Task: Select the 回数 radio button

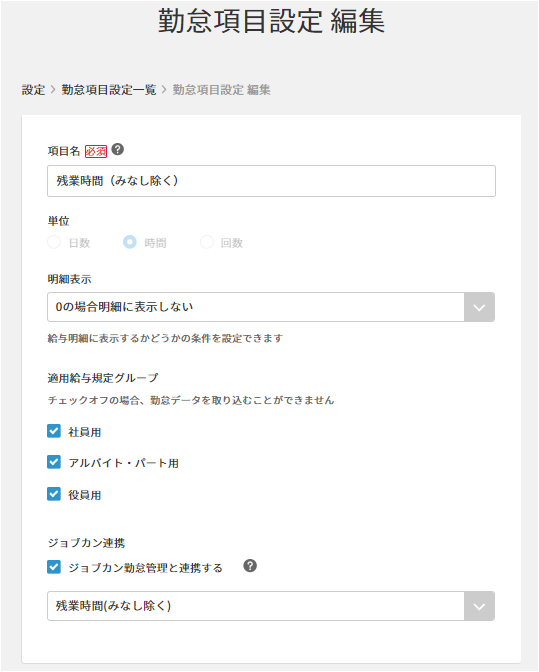Action: click(207, 242)
